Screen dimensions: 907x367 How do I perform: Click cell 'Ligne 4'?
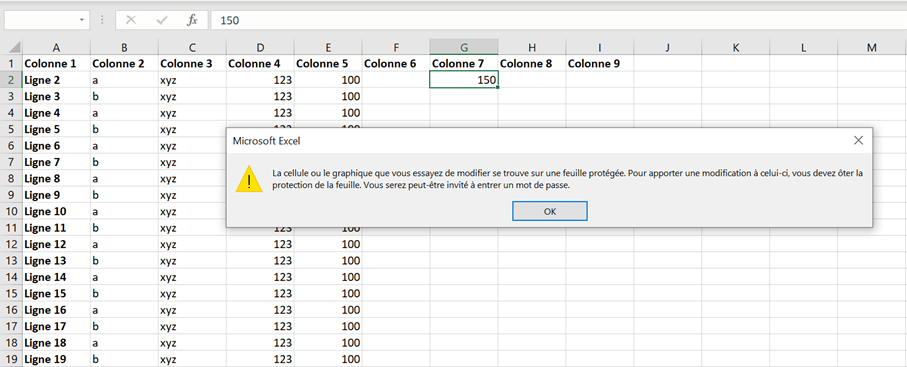click(x=56, y=113)
